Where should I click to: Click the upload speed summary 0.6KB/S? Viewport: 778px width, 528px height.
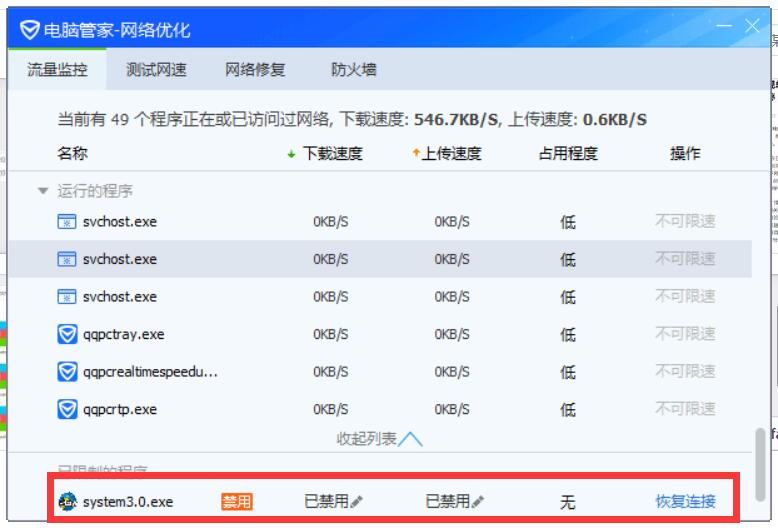[615, 120]
